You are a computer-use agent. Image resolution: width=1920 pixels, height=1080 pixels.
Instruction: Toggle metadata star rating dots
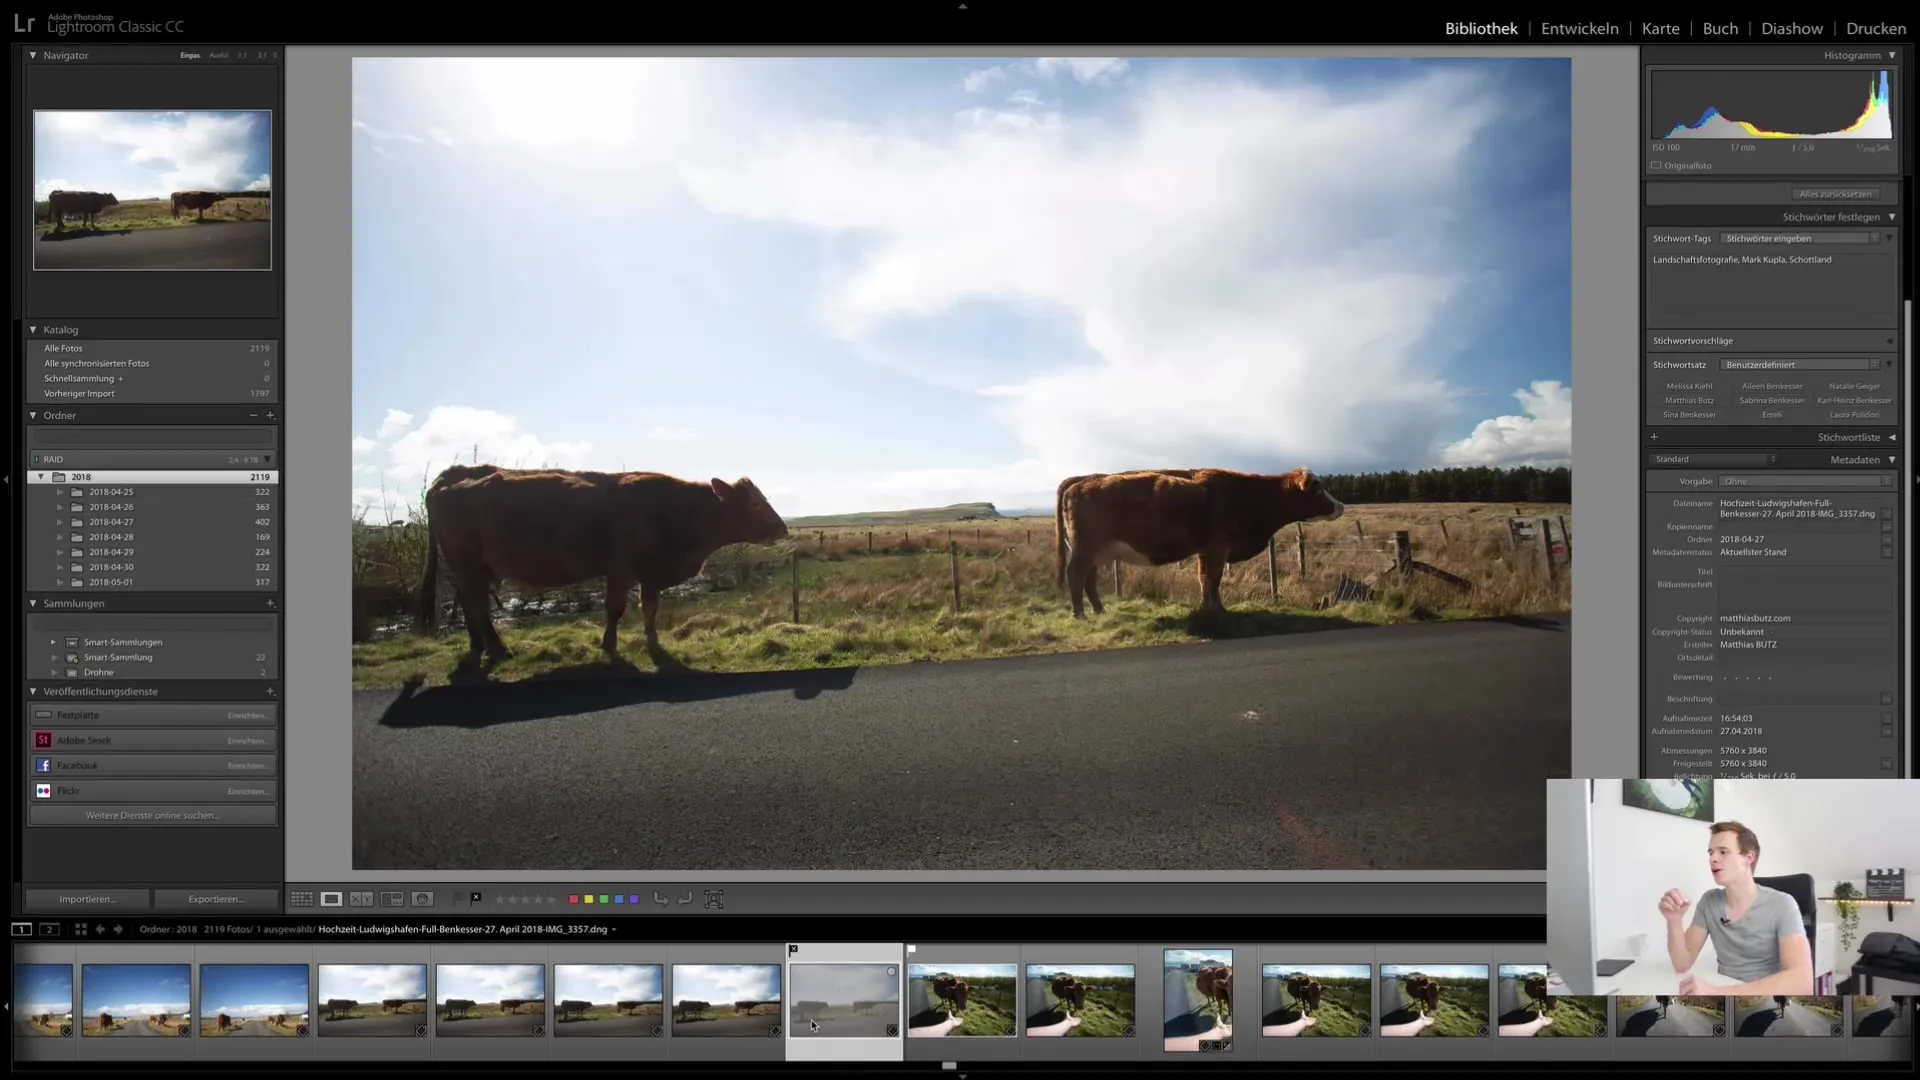(1748, 678)
